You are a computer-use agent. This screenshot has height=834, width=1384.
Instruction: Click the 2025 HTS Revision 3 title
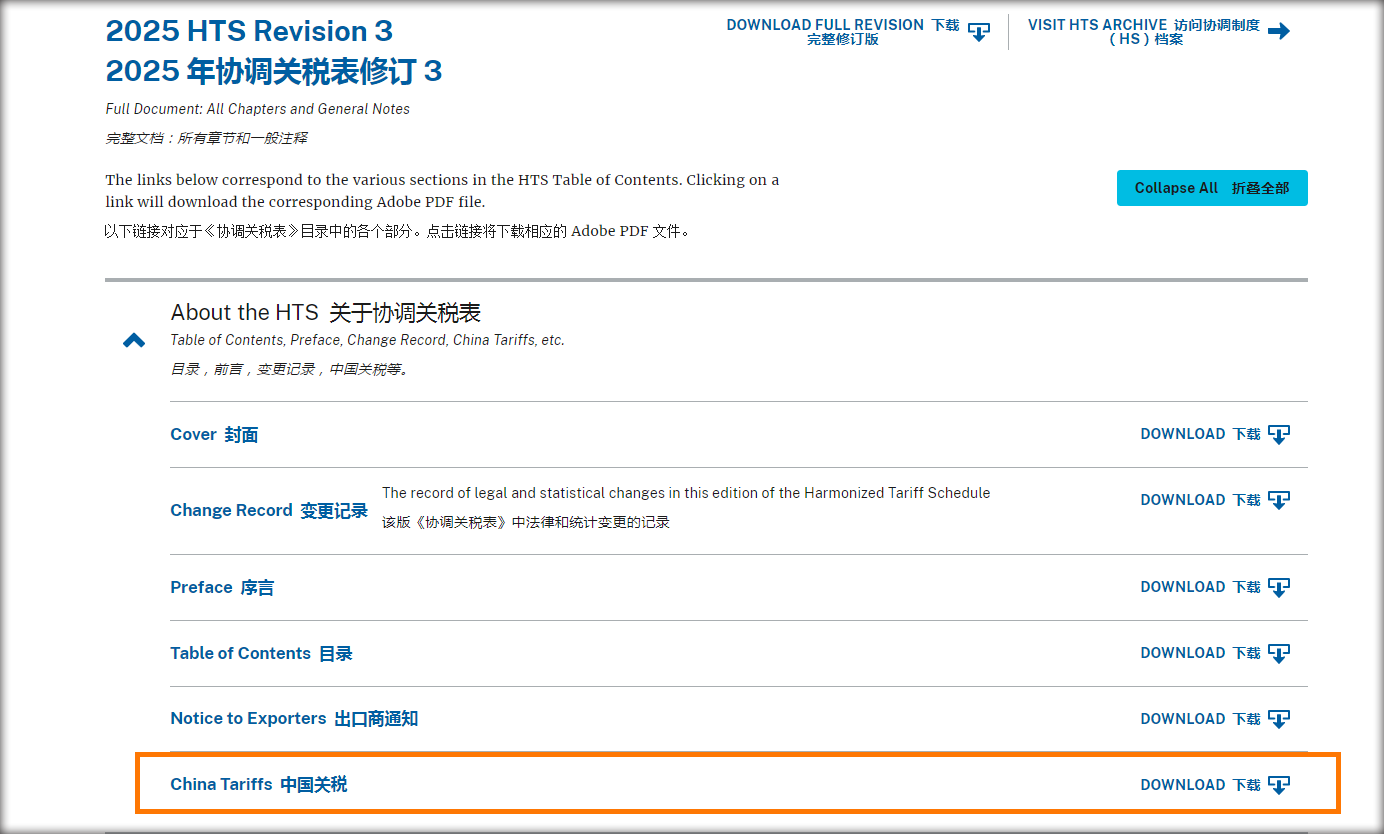coord(249,30)
